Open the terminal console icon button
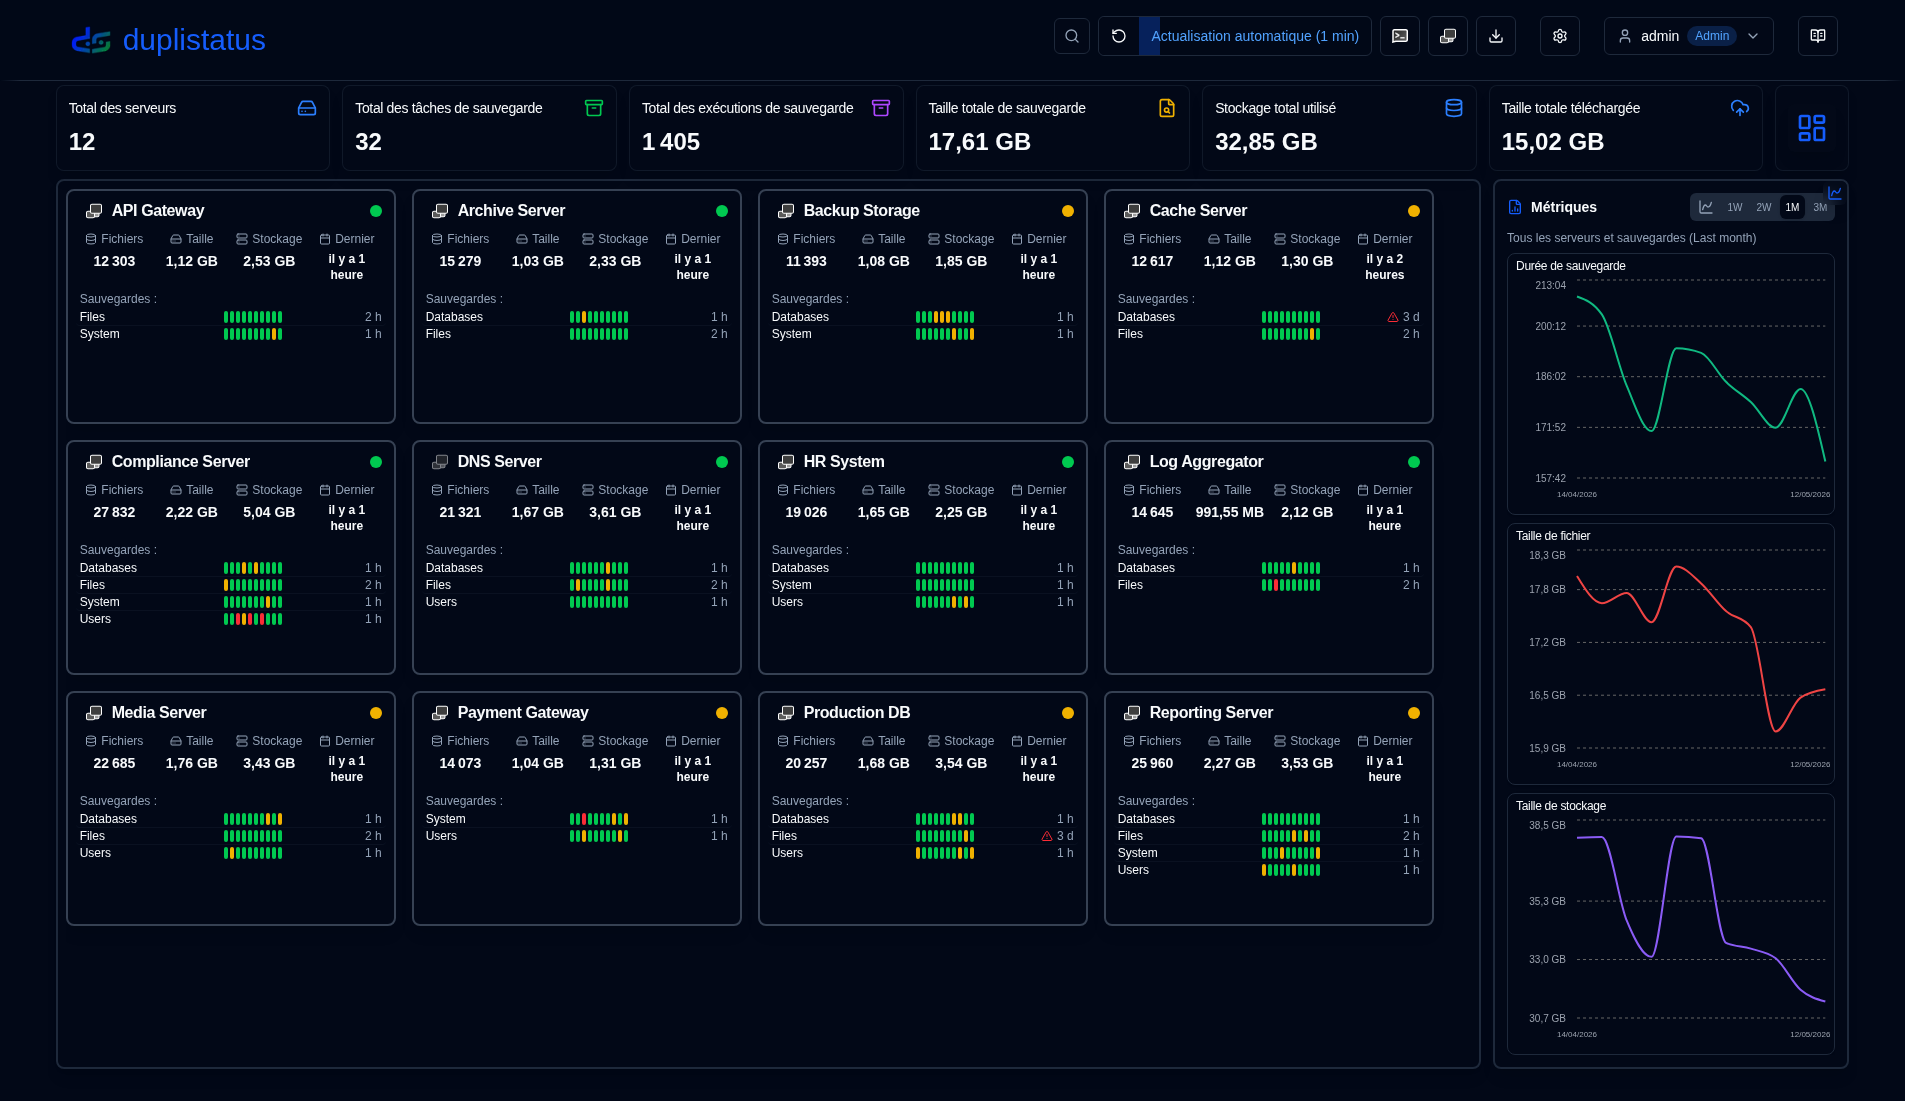 pyautogui.click(x=1399, y=36)
